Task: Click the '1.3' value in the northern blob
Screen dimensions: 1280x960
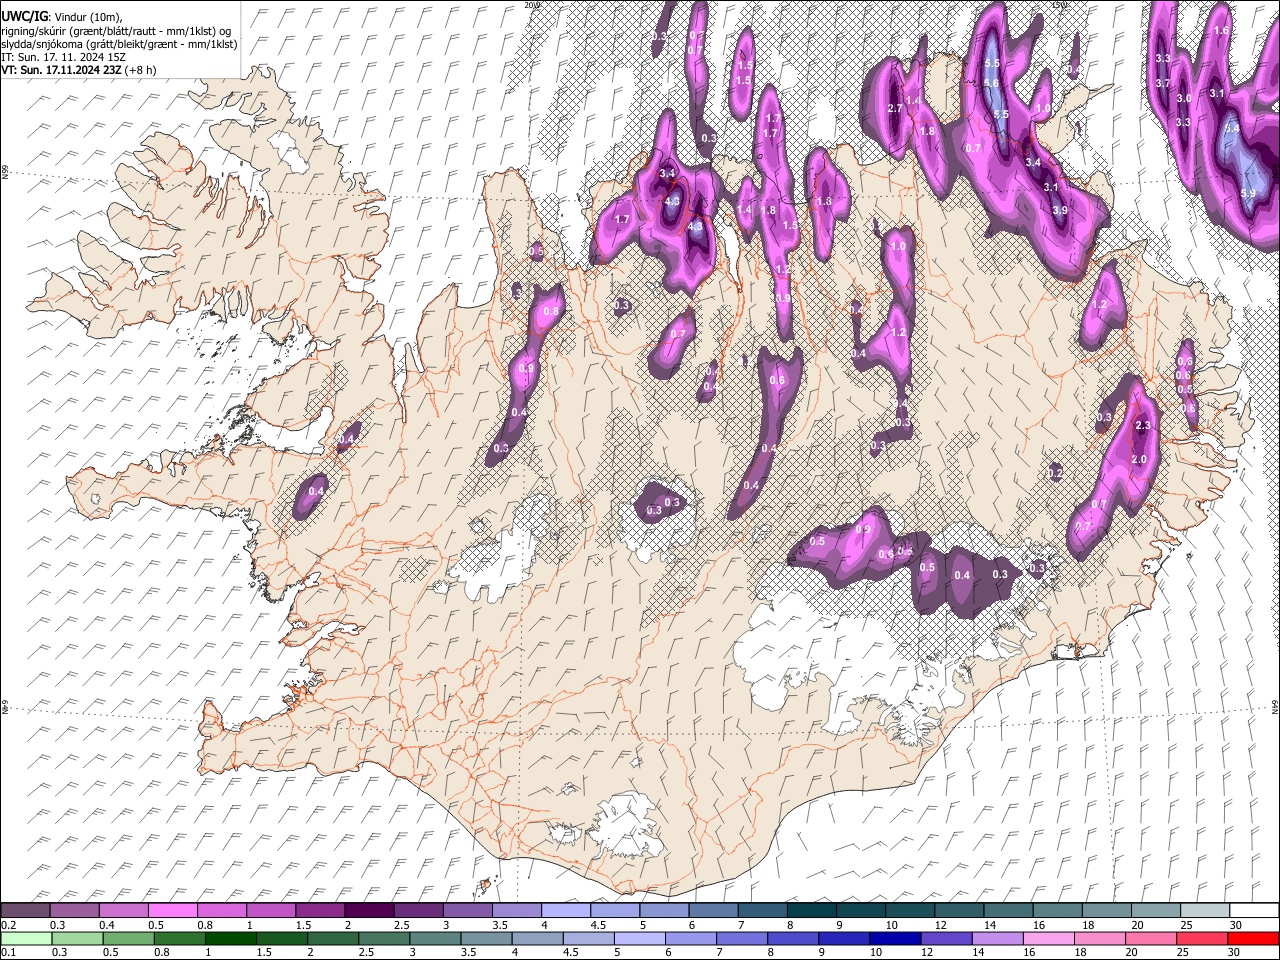Action: [824, 201]
